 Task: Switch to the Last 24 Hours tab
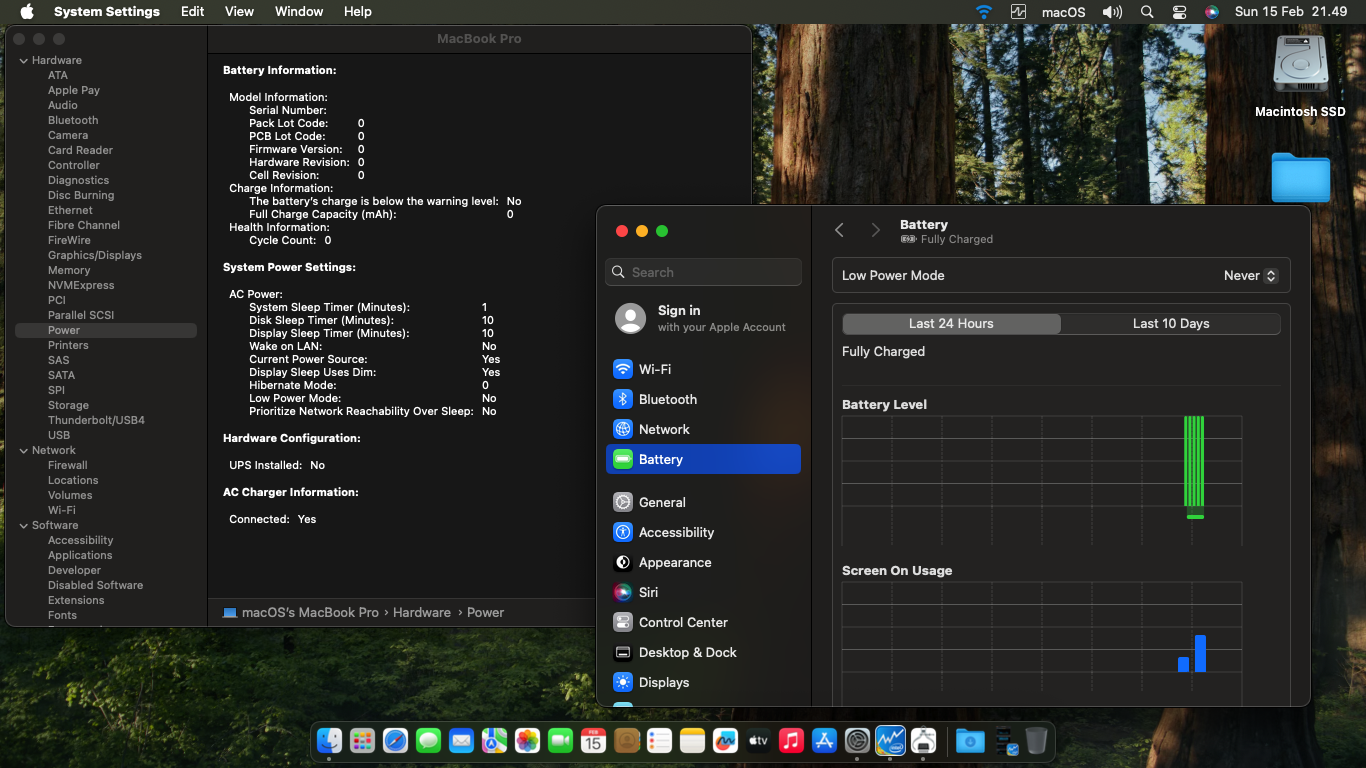[x=951, y=324]
